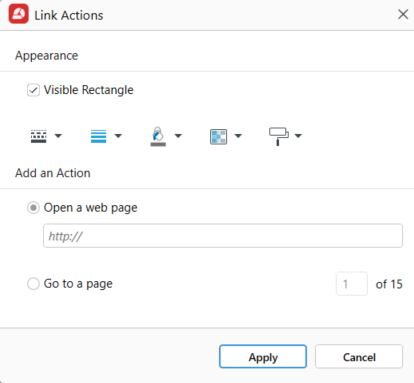Click the stroke color bucket icon
Viewport: 414px width, 383px height.
[158, 136]
